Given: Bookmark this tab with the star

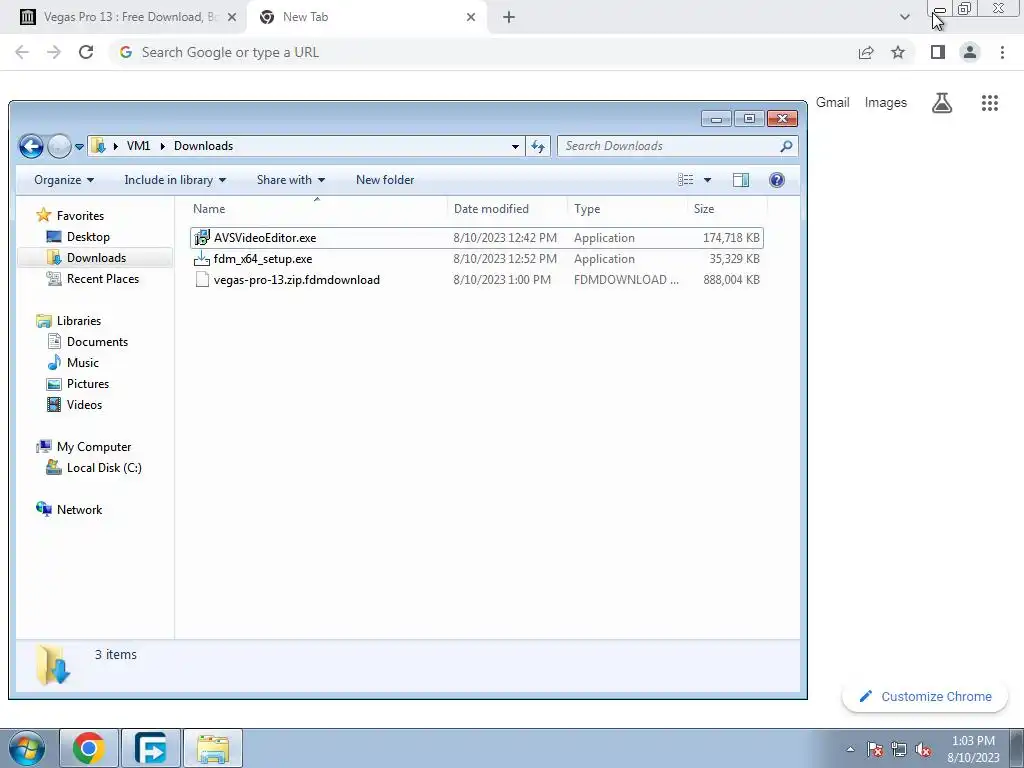Looking at the screenshot, I should [898, 52].
